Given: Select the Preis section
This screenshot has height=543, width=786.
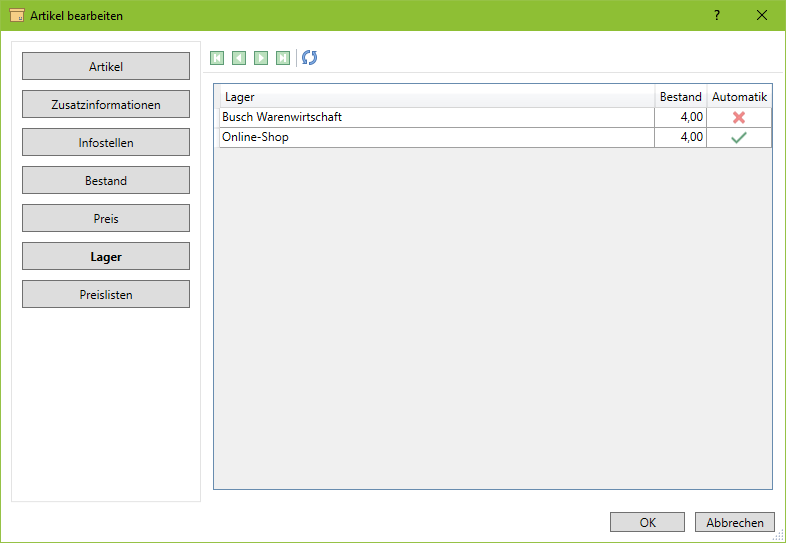Looking at the screenshot, I should pos(106,219).
